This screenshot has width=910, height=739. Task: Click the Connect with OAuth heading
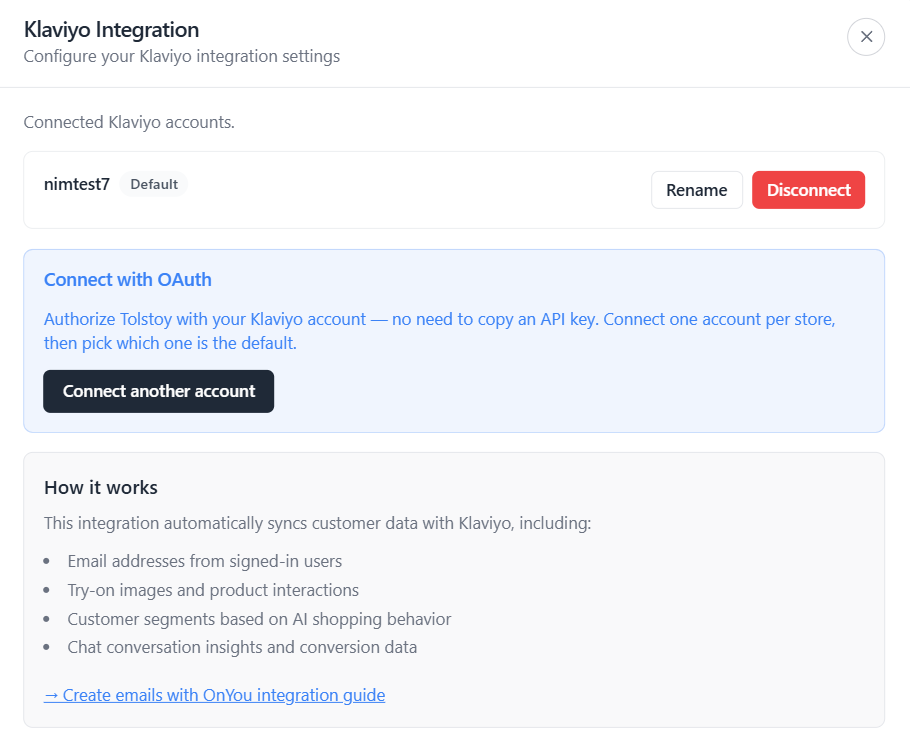[x=128, y=280]
